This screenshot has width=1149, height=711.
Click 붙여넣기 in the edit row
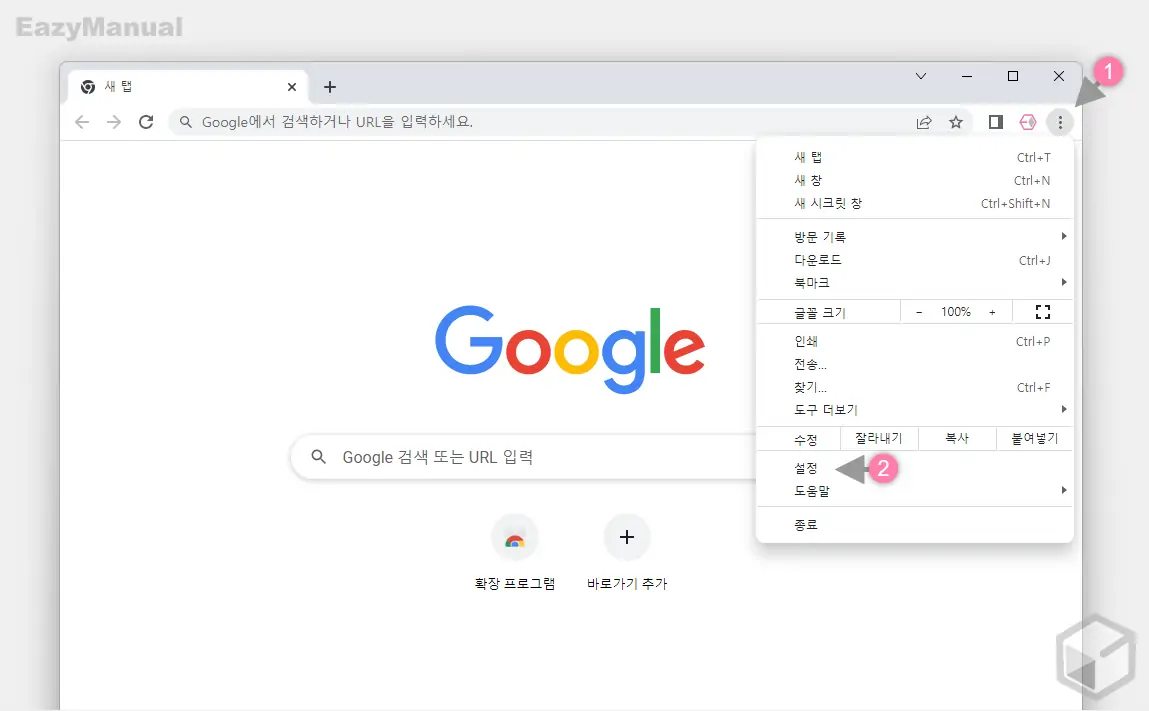coord(1035,438)
